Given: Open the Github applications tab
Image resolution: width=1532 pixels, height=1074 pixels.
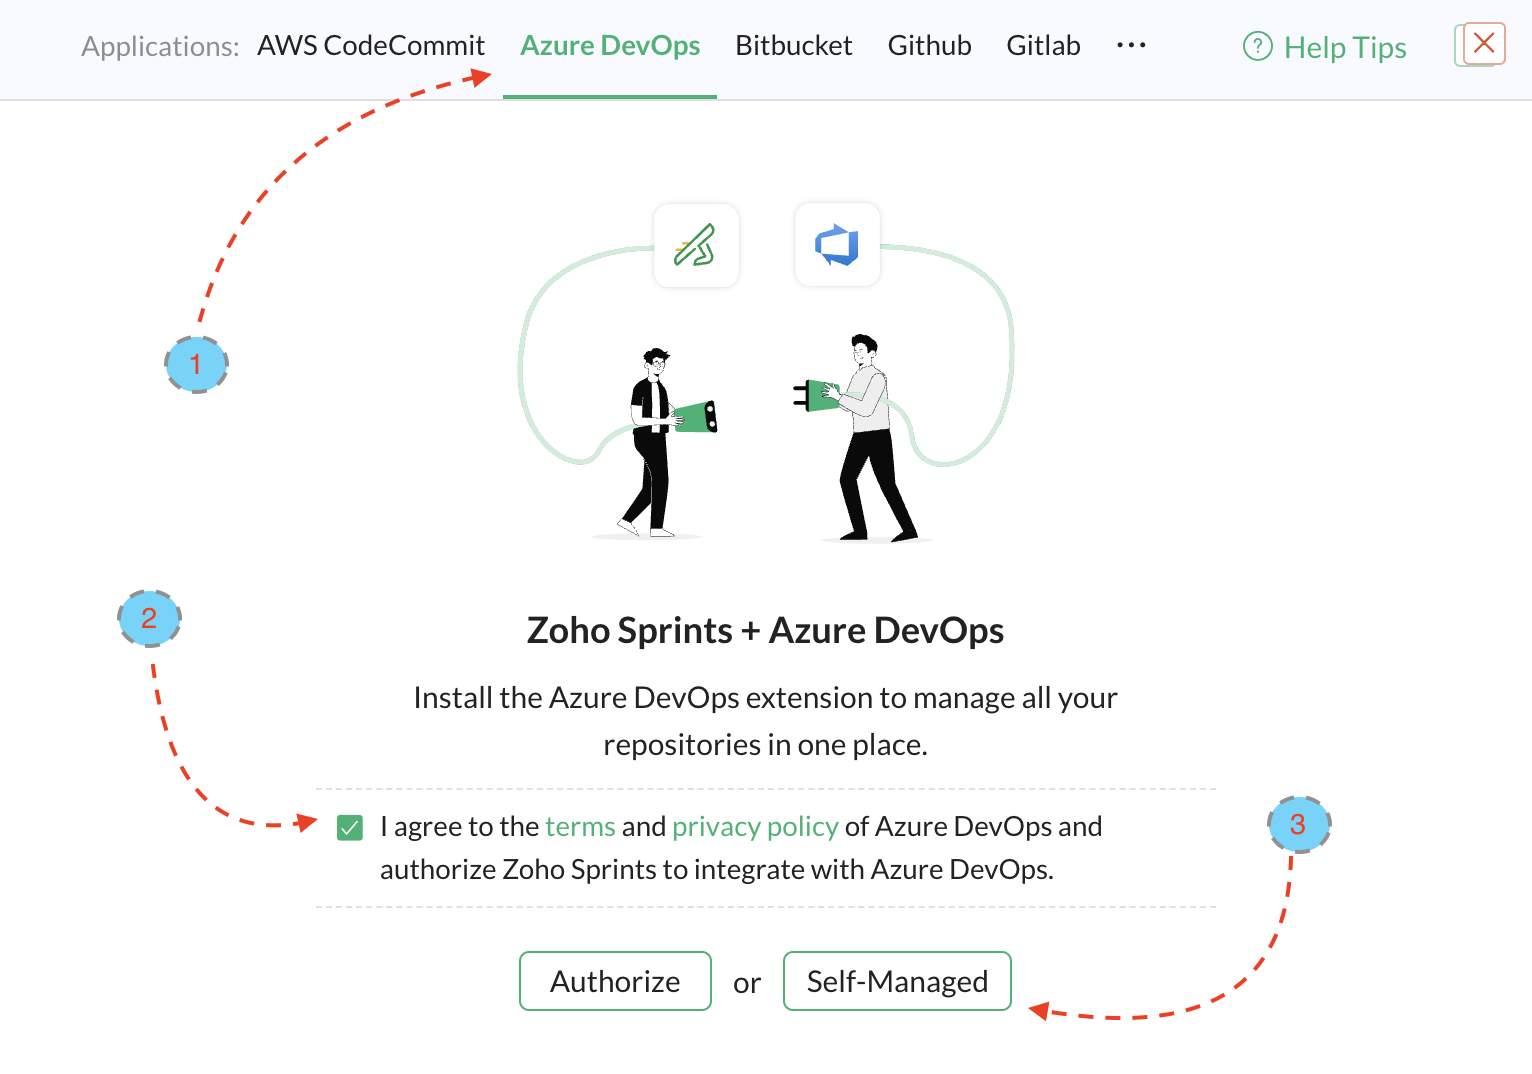Looking at the screenshot, I should point(930,46).
